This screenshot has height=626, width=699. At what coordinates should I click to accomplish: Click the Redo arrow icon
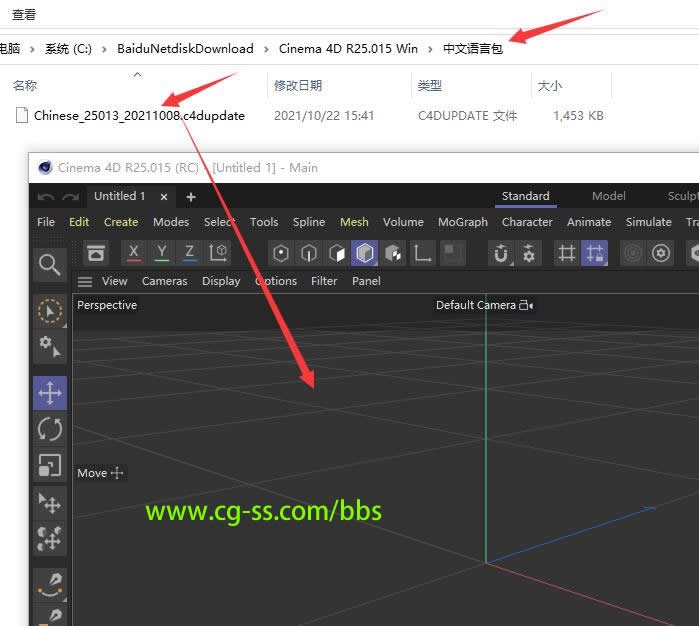point(71,197)
